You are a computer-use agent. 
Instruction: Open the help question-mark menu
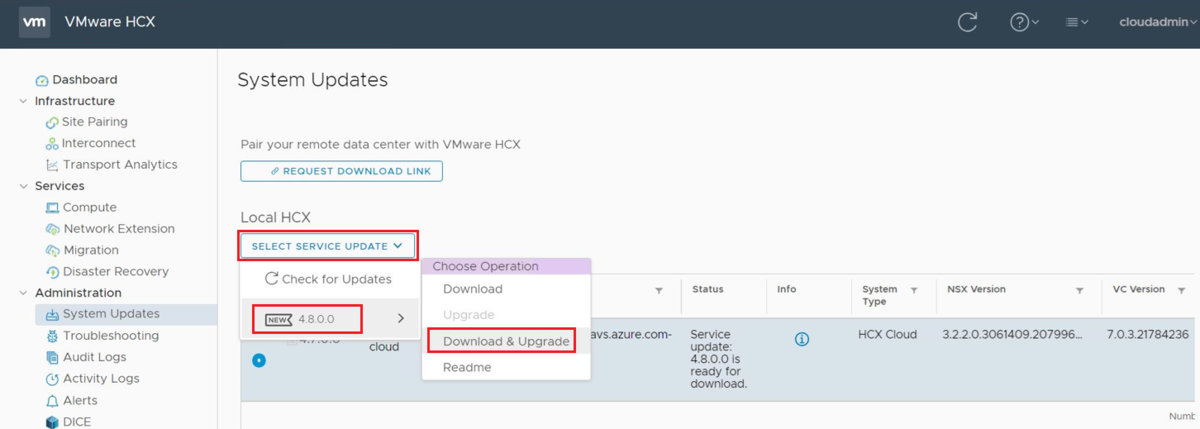tap(1024, 22)
